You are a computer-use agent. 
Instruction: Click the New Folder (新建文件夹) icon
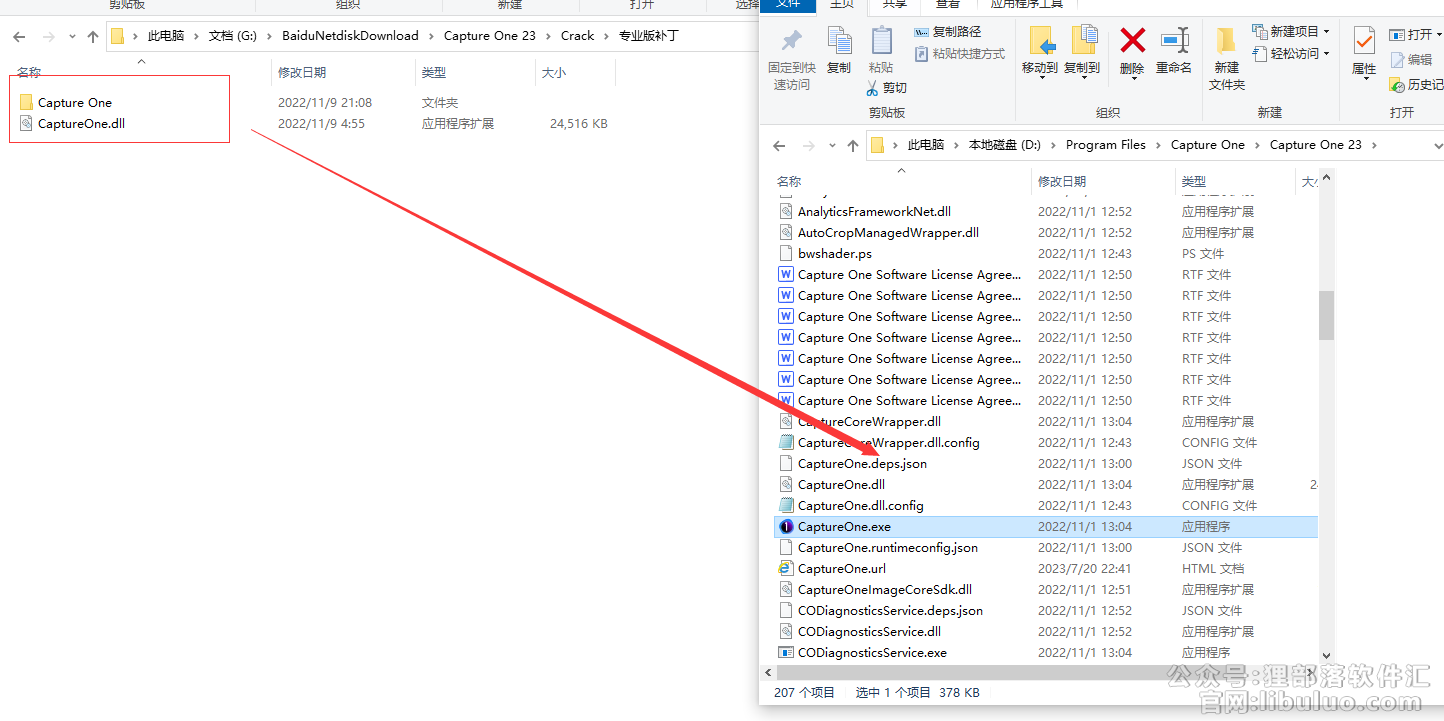(x=1226, y=42)
